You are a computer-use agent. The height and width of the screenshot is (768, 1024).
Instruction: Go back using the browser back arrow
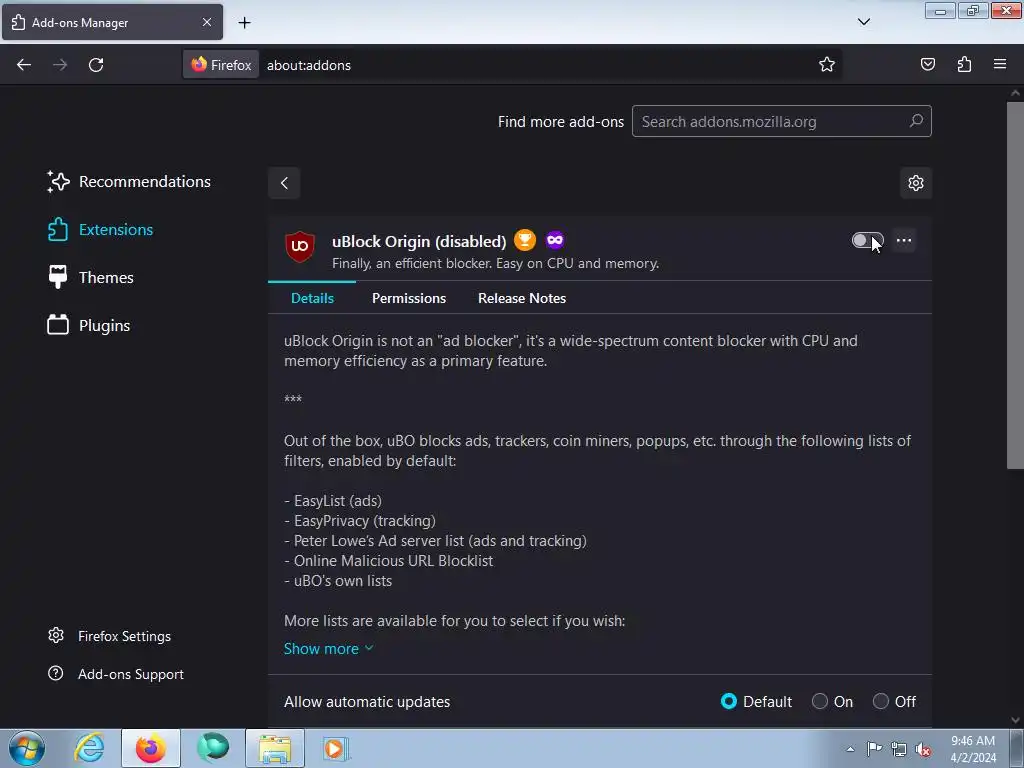point(24,65)
